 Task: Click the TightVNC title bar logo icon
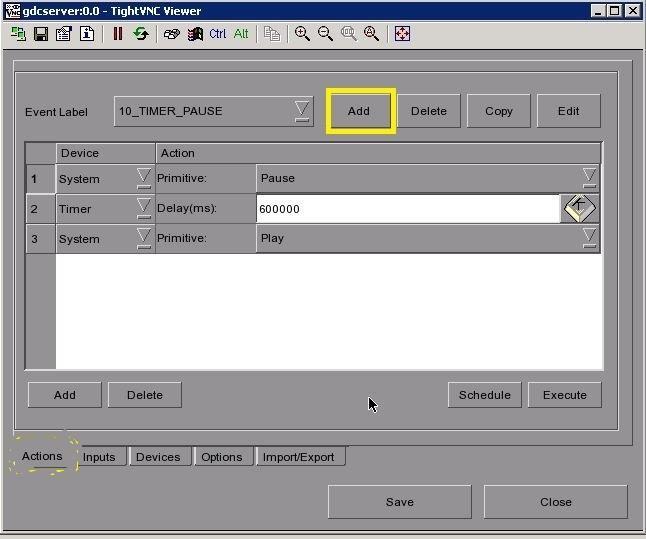click(x=12, y=11)
